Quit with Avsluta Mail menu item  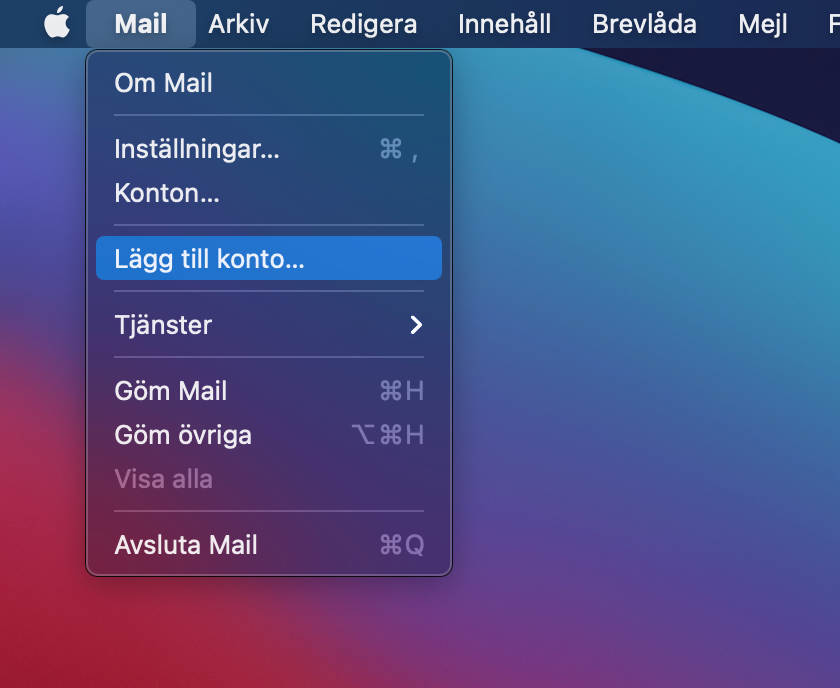coord(269,545)
